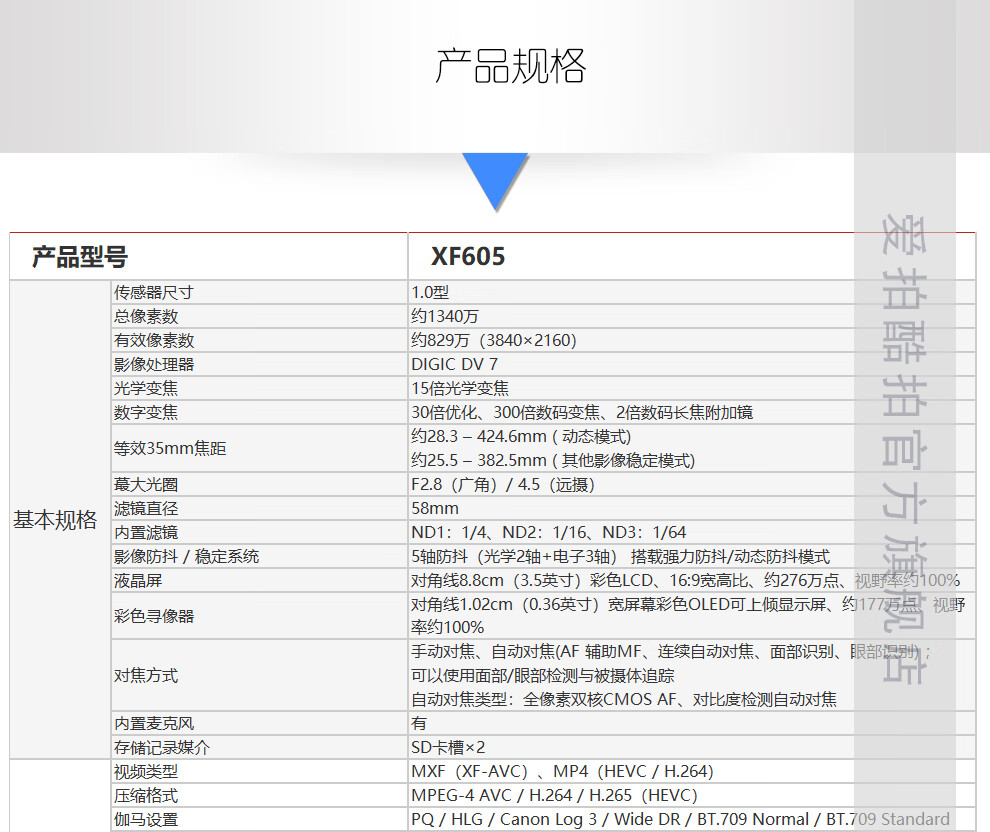Click the SD卡槽×2 value
Viewport: 990px width, 832px height.
pos(448,747)
